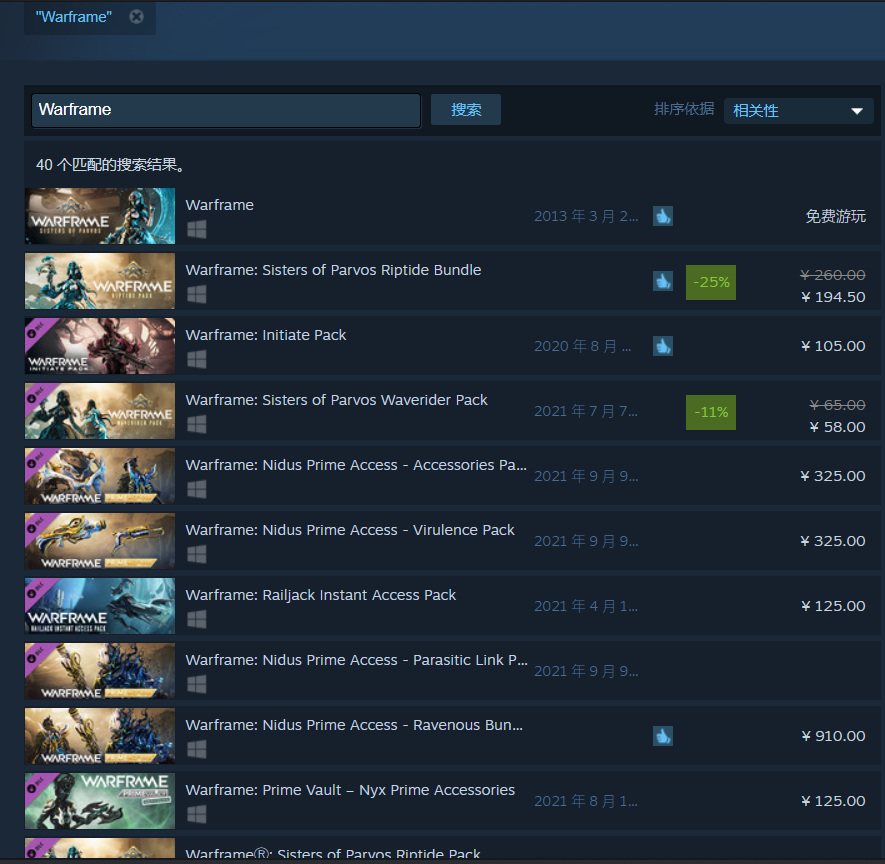885x864 pixels.
Task: Open Sisters of Parvos Waverider Pack thumbnail
Action: [x=100, y=411]
